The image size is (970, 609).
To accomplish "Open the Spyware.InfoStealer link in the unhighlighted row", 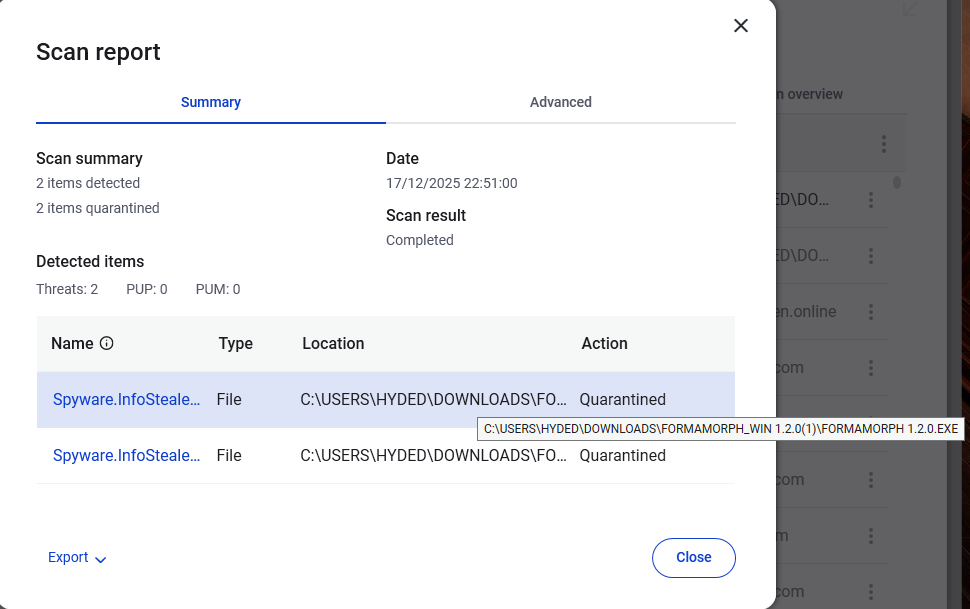I will click(x=126, y=455).
